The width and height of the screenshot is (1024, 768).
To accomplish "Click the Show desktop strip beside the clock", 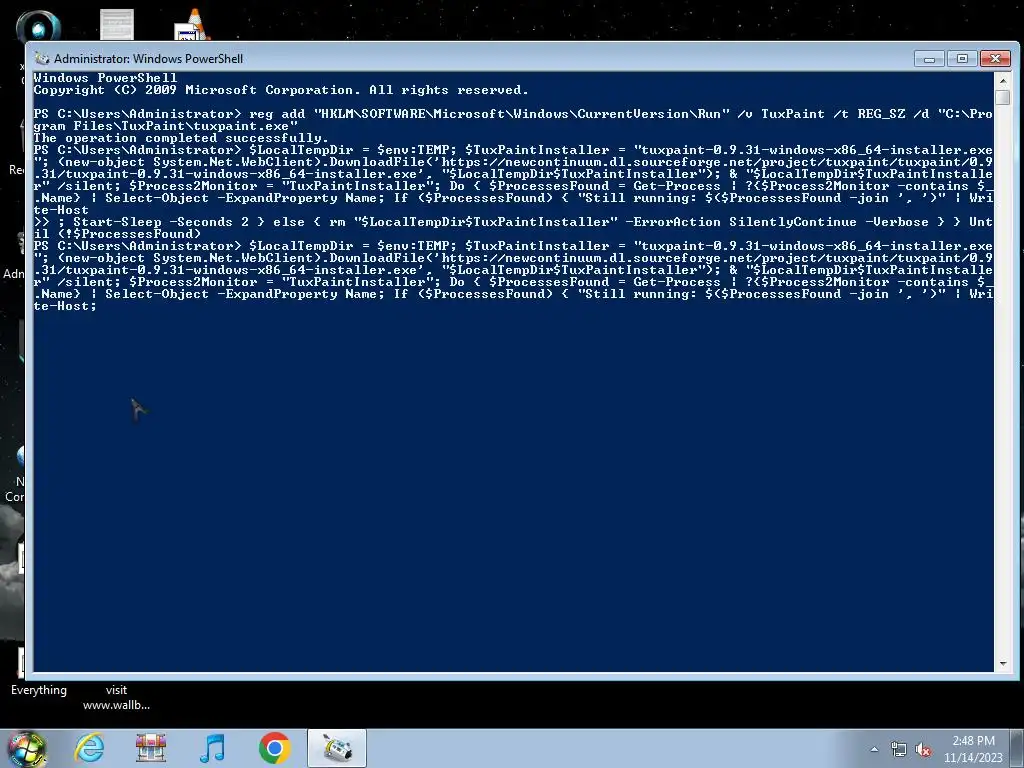I will pos(1019,748).
